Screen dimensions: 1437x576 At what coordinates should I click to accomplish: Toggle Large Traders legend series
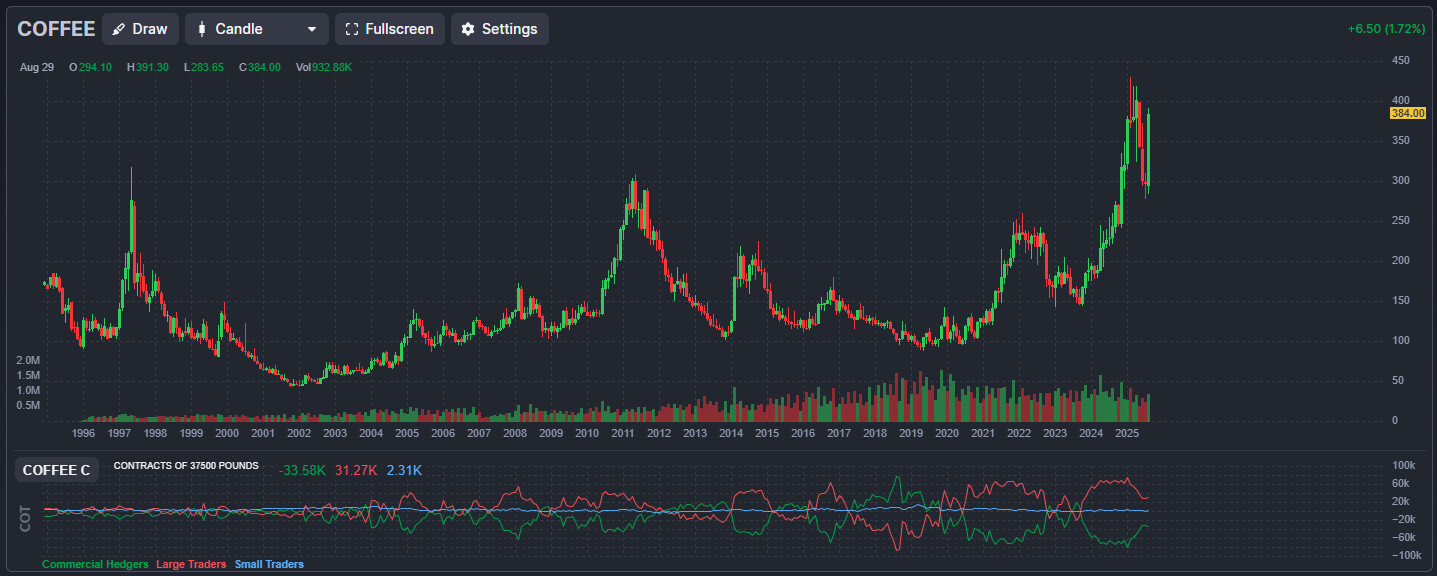191,564
